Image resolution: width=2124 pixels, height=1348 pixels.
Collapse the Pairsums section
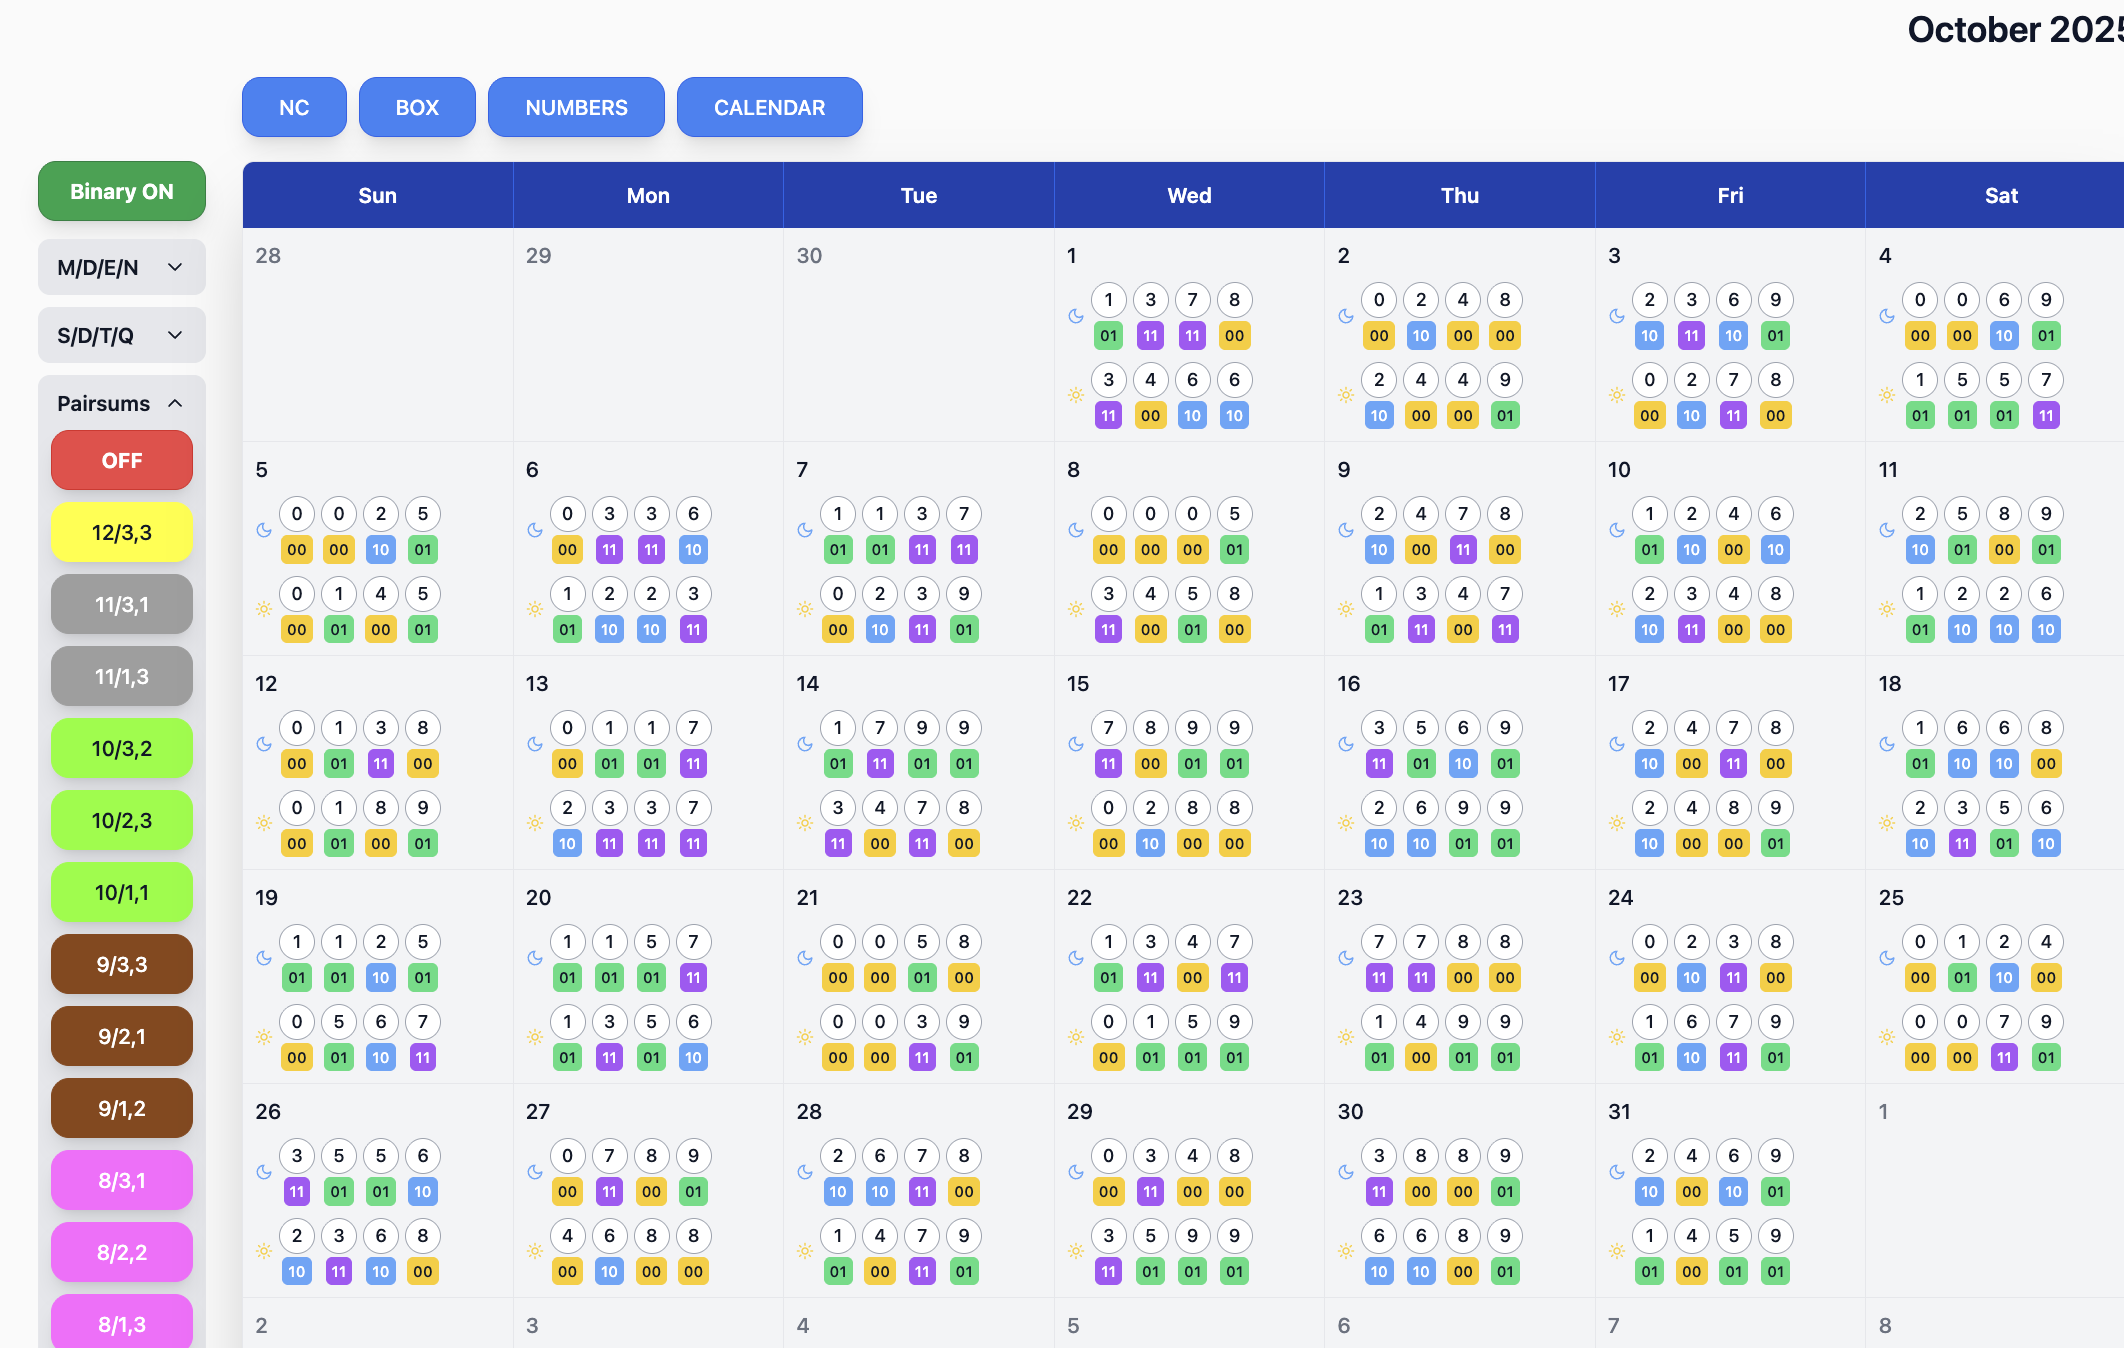pyautogui.click(x=122, y=403)
